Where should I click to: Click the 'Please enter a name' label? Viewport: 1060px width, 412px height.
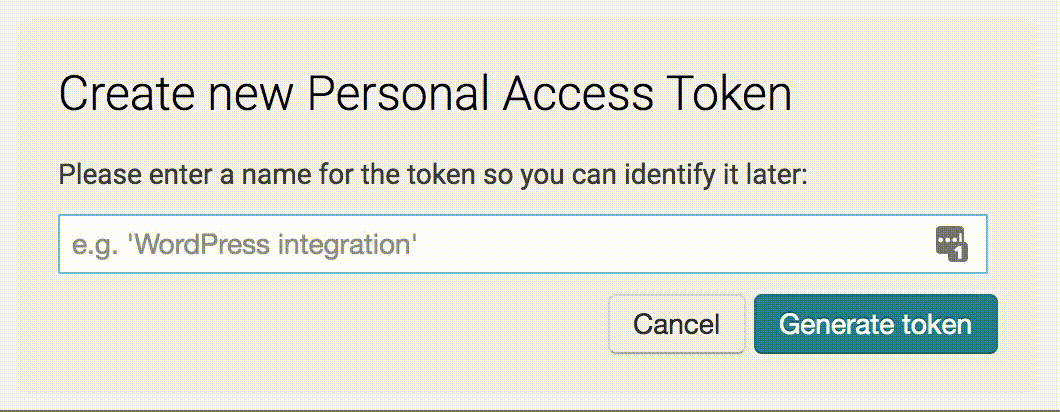pos(433,177)
